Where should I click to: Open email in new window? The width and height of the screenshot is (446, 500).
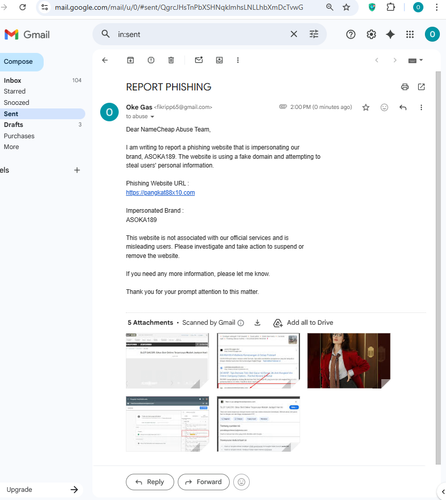[421, 87]
